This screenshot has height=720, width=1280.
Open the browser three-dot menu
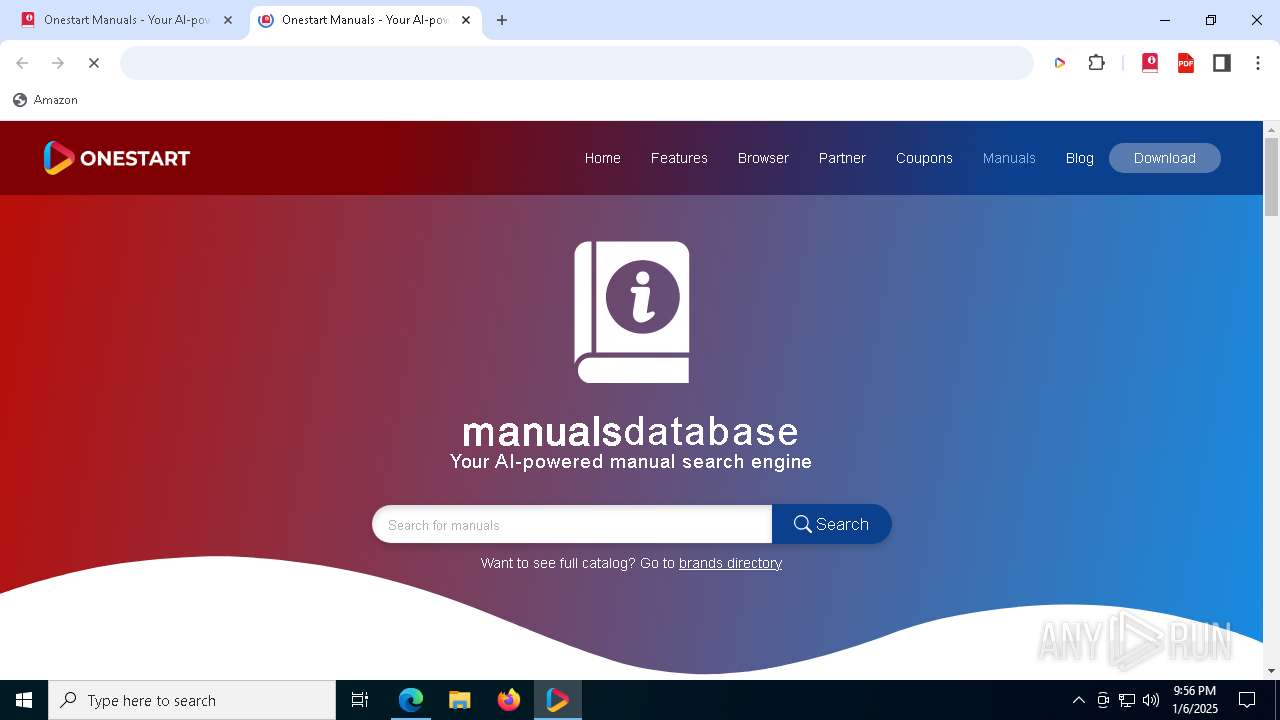pyautogui.click(x=1258, y=63)
